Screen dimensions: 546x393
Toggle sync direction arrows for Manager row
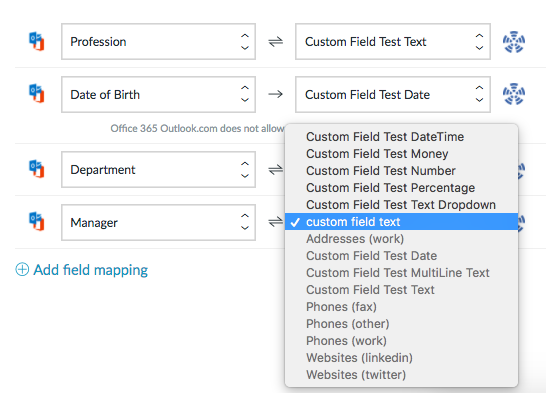tap(275, 222)
